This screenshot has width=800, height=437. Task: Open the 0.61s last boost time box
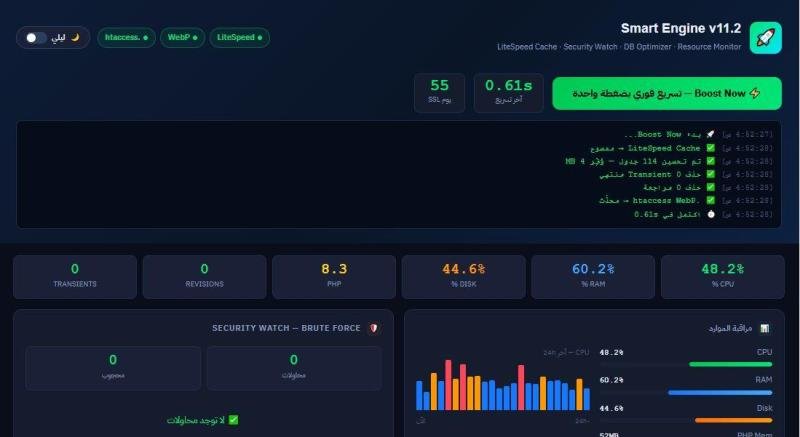(x=509, y=91)
